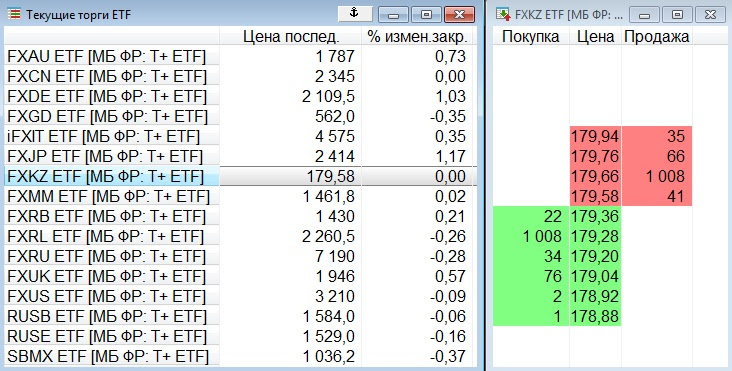
Task: Select the SBMX ETF row
Action: [x=240, y=357]
